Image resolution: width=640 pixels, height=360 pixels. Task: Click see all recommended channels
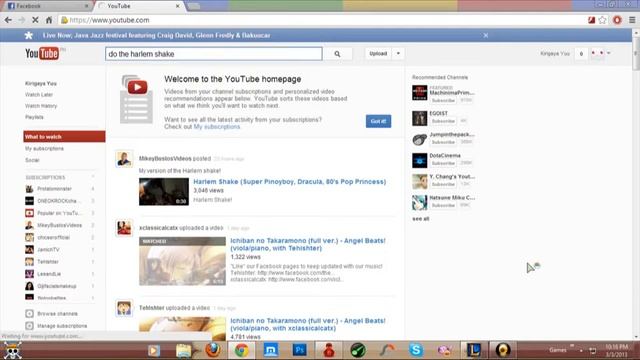coord(420,219)
